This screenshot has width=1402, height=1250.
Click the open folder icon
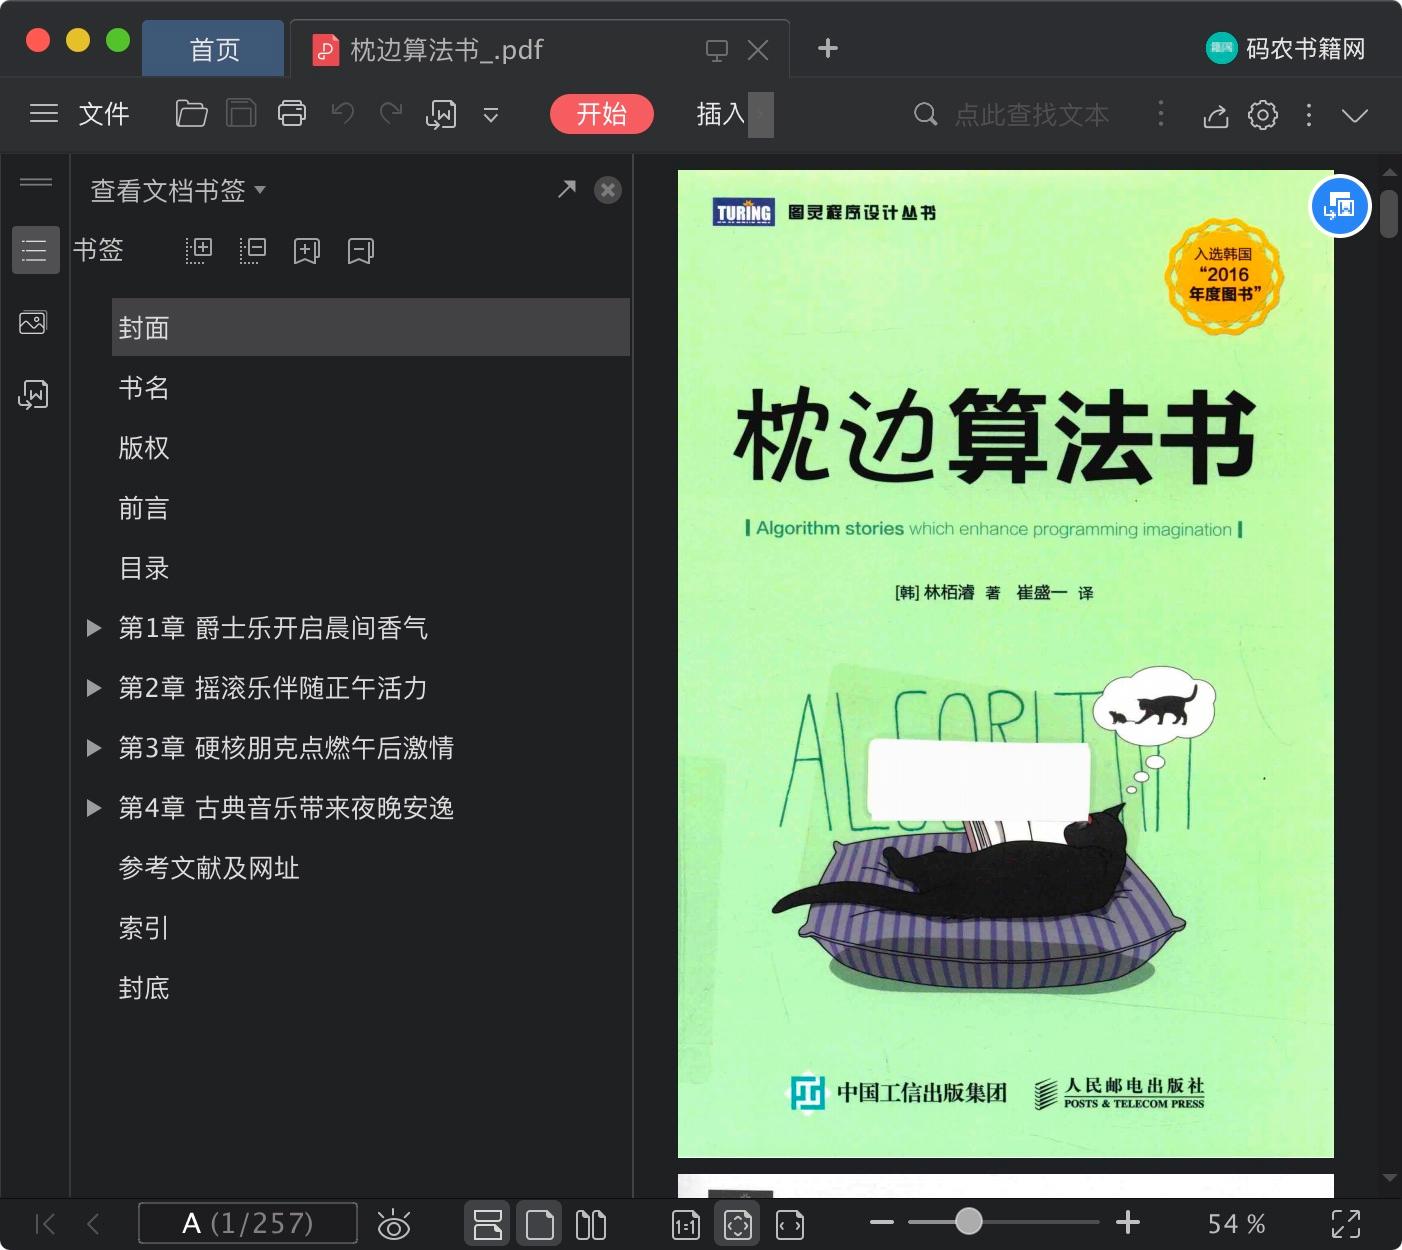pyautogui.click(x=191, y=114)
